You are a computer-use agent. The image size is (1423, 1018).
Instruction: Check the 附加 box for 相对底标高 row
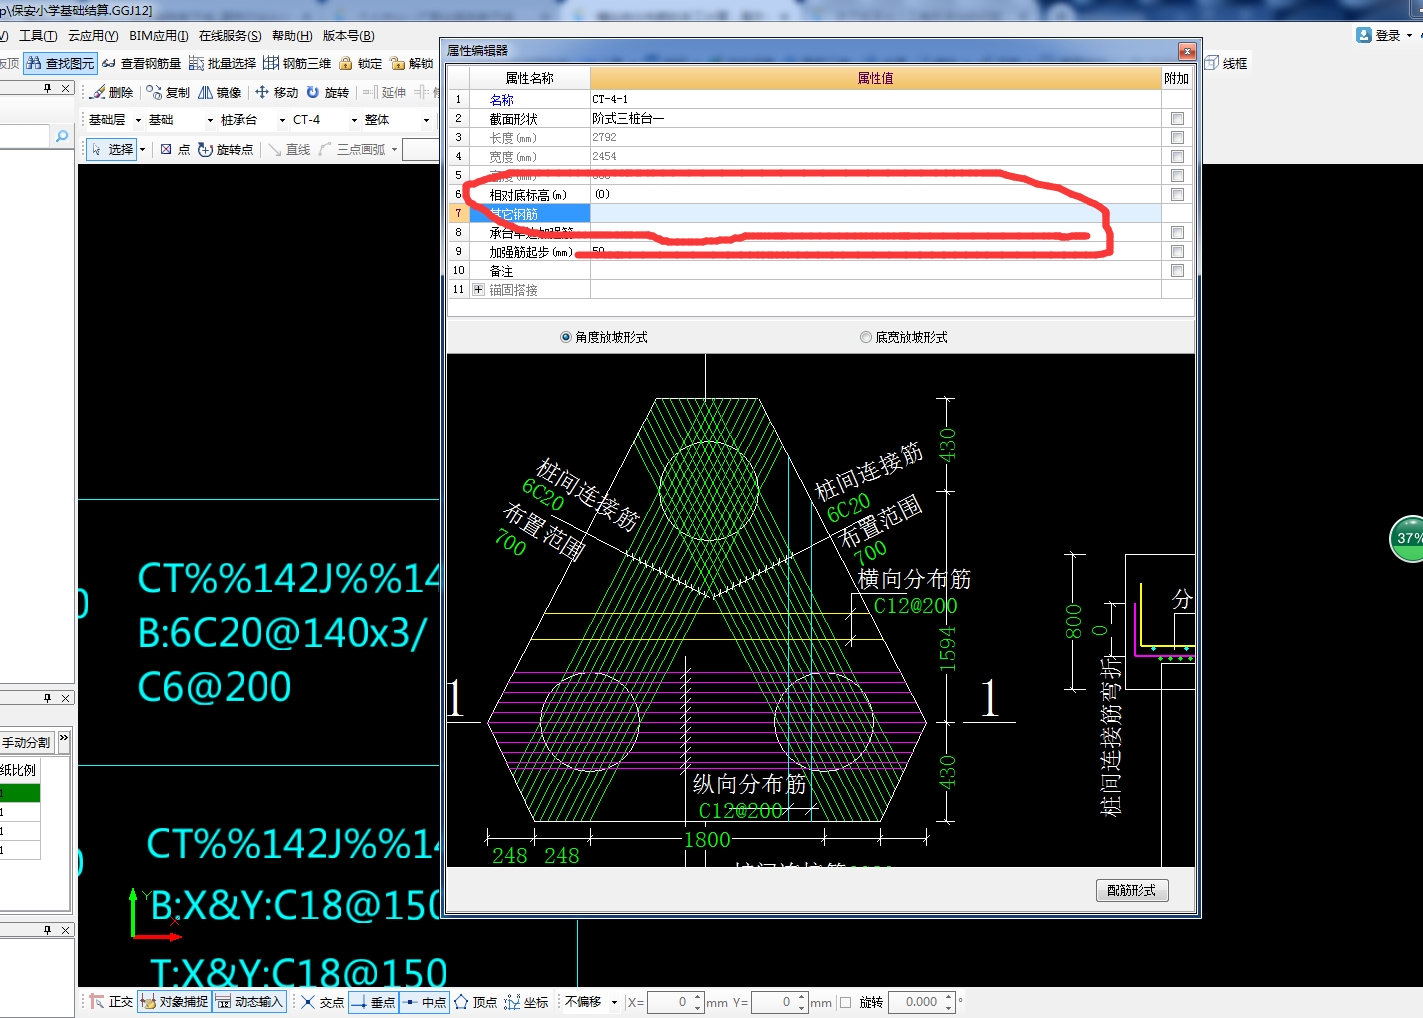click(1177, 194)
